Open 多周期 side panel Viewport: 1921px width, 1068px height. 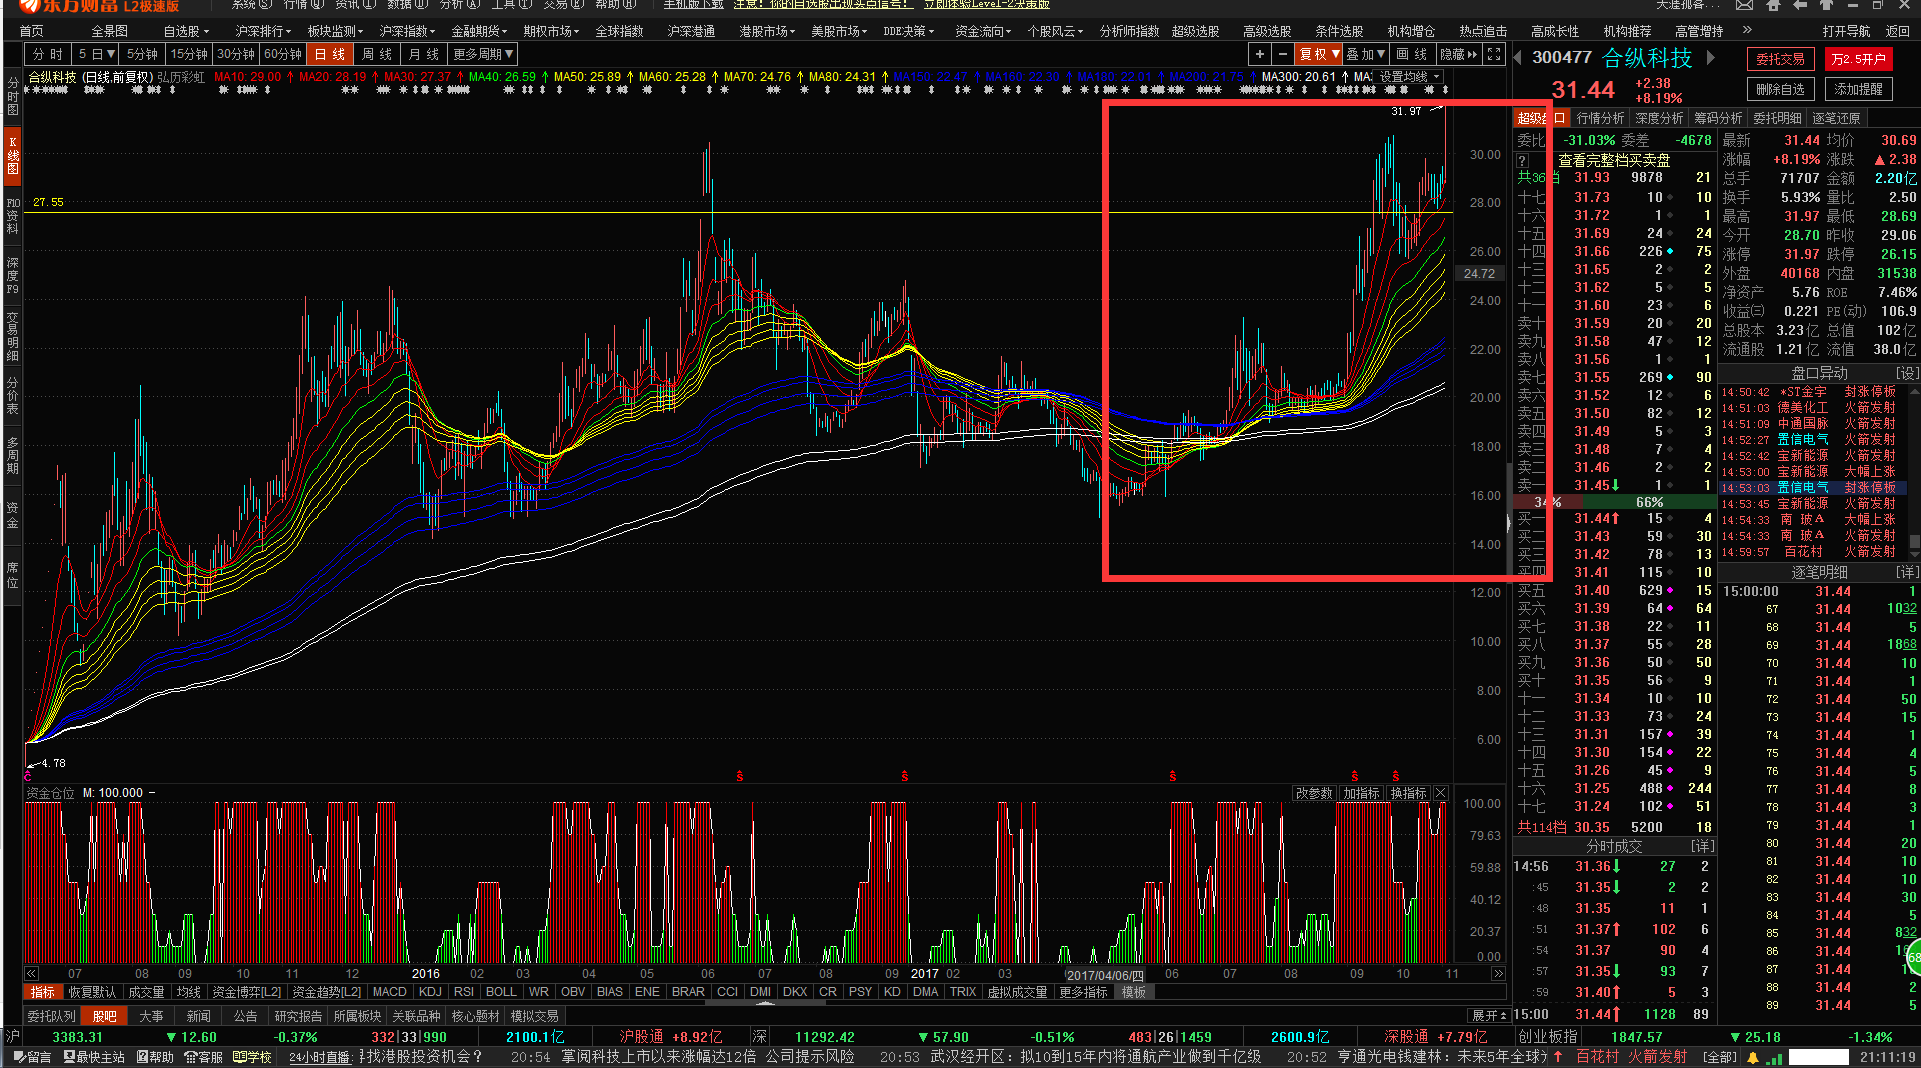(x=12, y=455)
